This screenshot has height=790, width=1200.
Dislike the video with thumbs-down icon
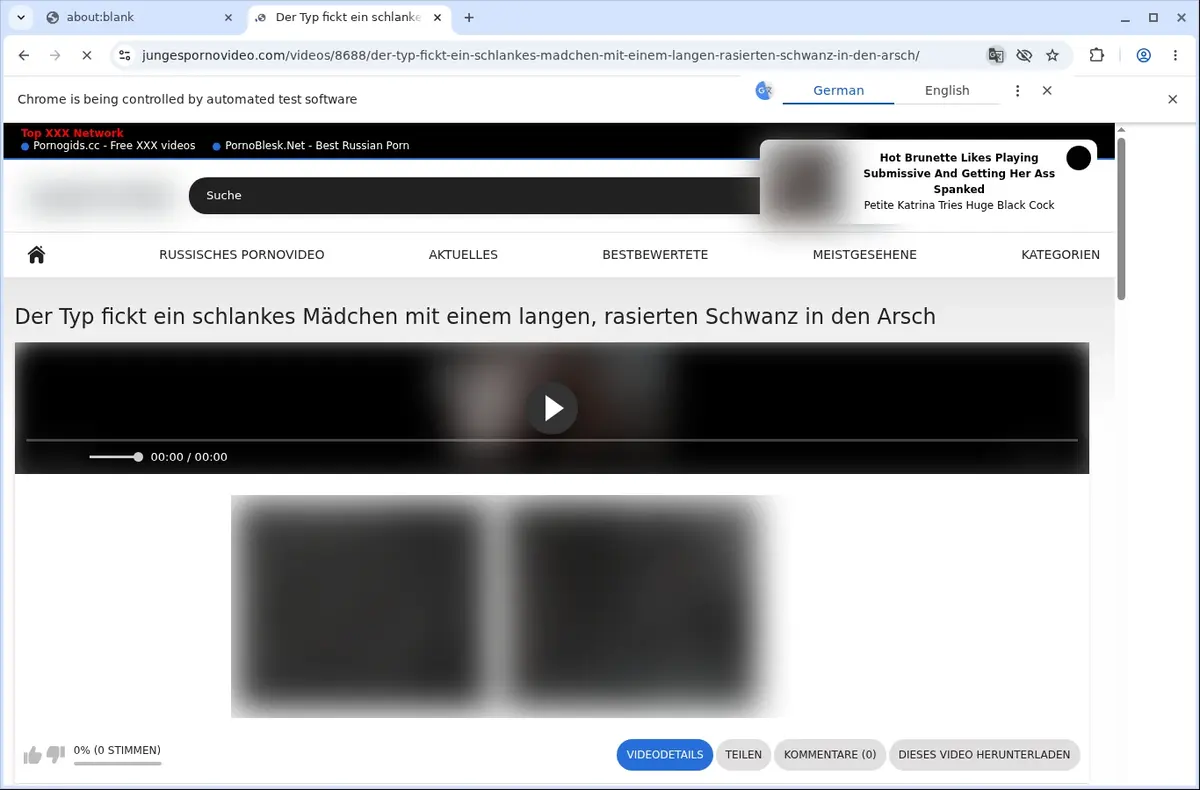click(56, 755)
